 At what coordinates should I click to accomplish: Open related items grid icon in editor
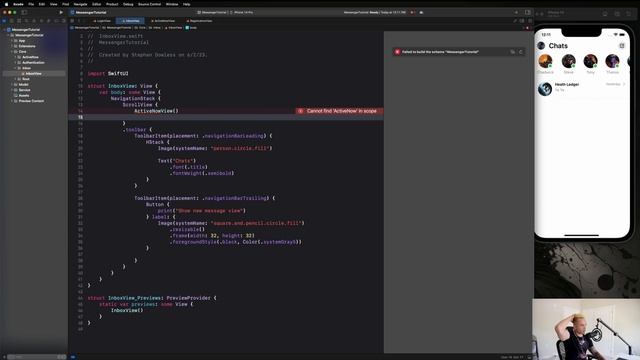(x=72, y=20)
